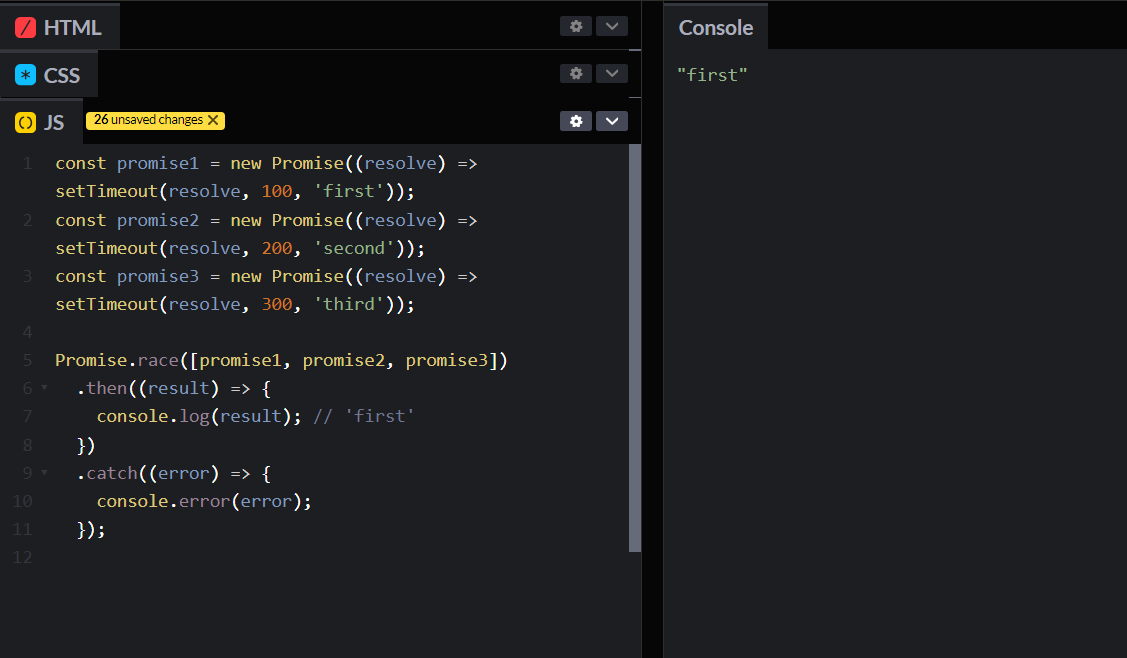Click the number 300 in setTimeout
This screenshot has width=1127, height=658.
pyautogui.click(x=277, y=304)
